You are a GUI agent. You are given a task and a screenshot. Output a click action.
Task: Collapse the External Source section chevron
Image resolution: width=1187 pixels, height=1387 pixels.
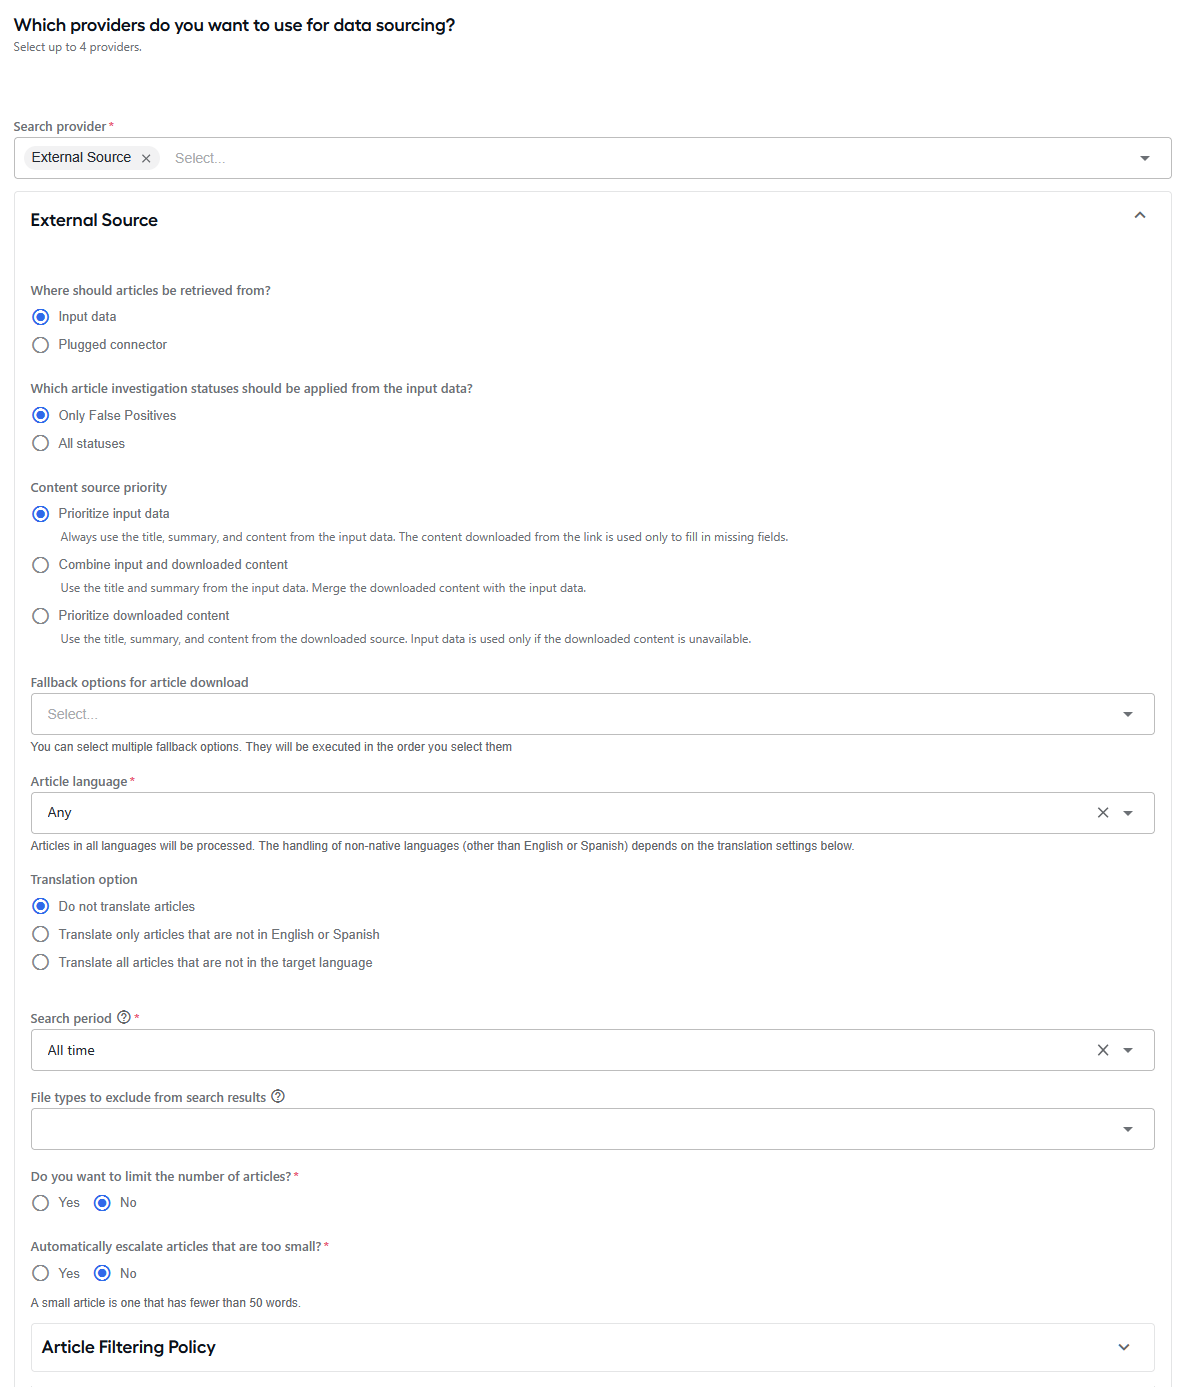(x=1140, y=216)
